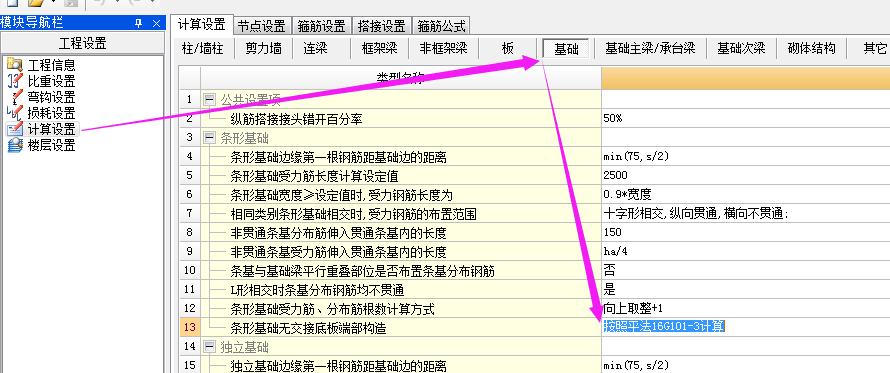
Task: Click the 比重设置 icon
Action: pos(15,81)
